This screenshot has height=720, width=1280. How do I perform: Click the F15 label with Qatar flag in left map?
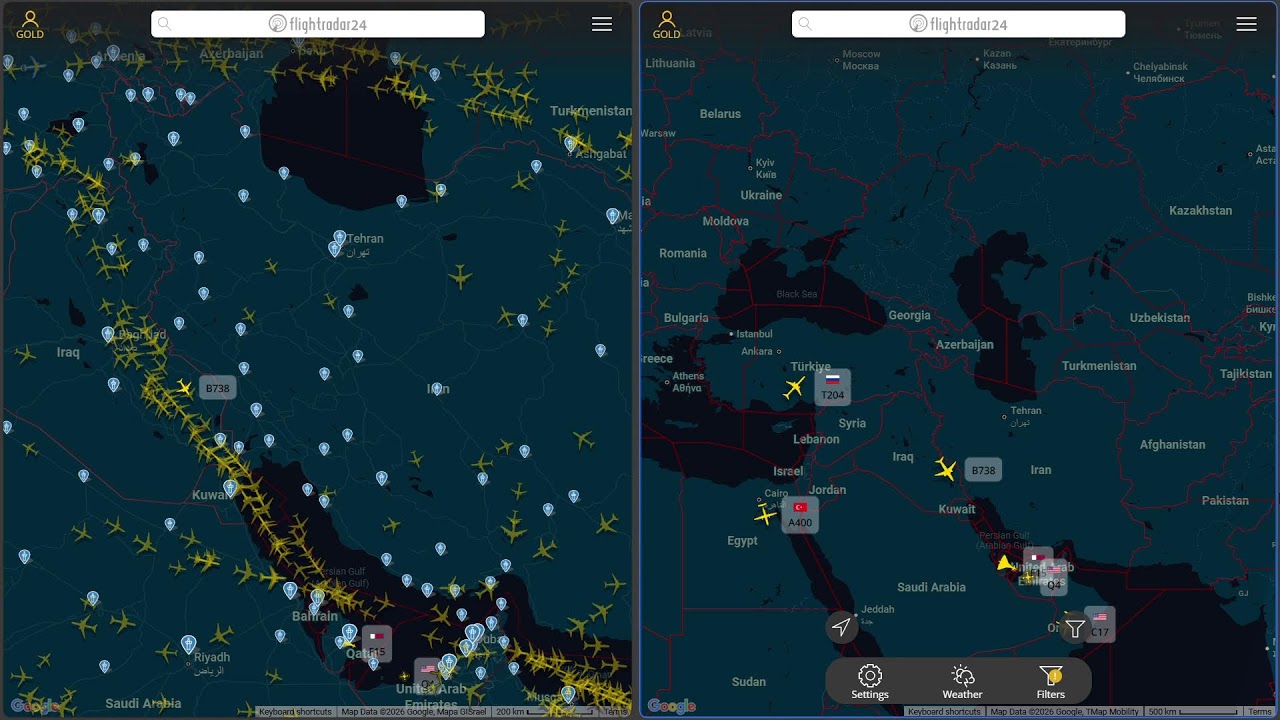point(377,643)
